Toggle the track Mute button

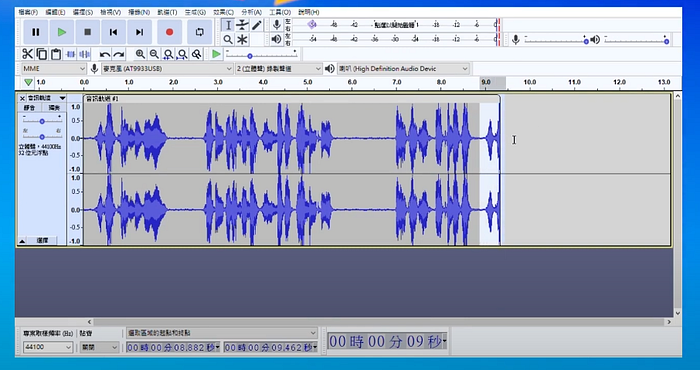click(x=30, y=108)
